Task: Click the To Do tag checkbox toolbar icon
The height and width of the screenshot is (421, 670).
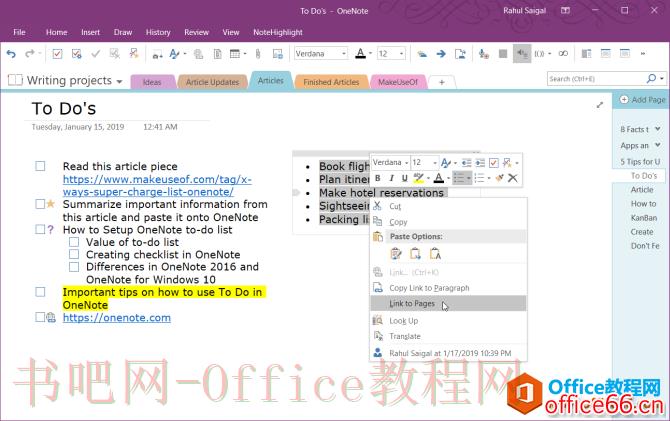Action: (x=57, y=54)
